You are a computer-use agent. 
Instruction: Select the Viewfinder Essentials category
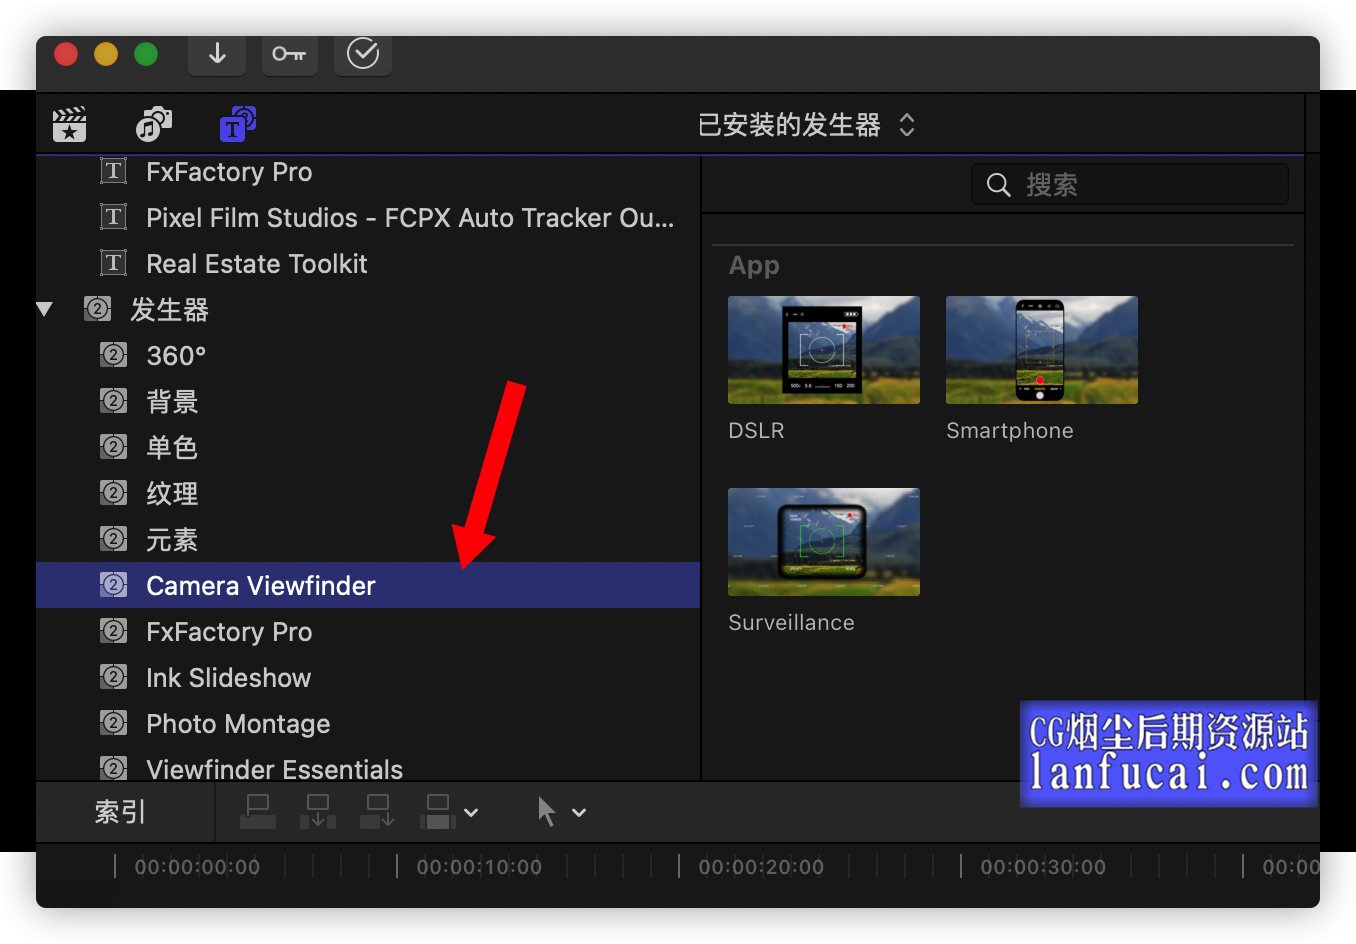pos(368,766)
